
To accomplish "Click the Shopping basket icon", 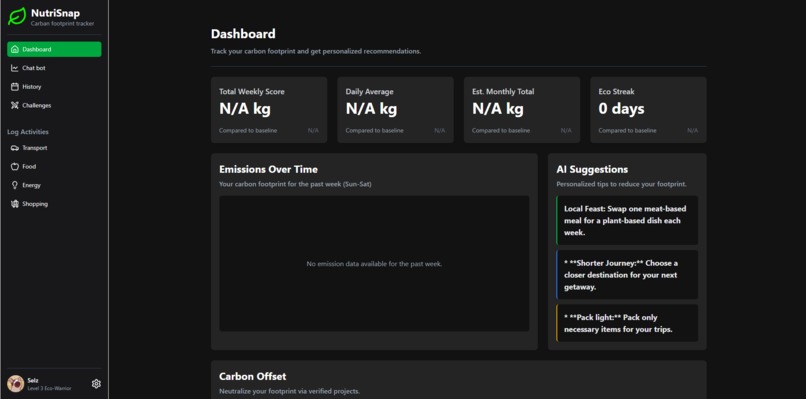I will pos(14,204).
